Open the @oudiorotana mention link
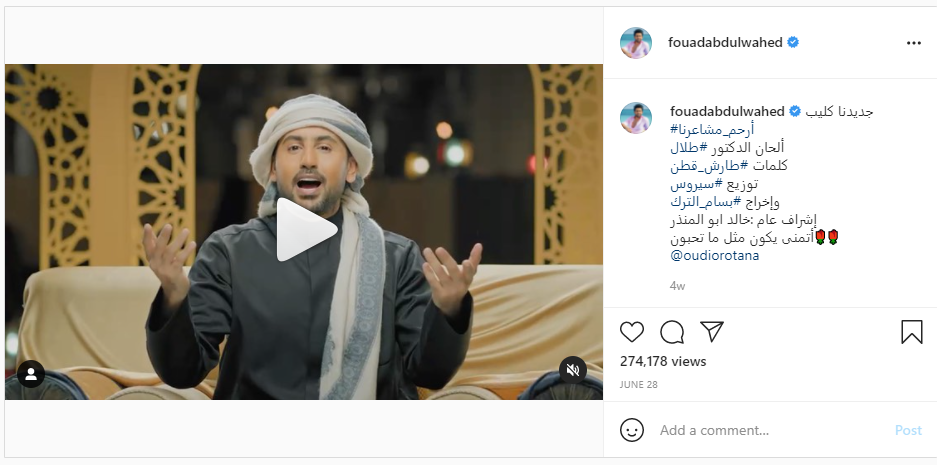 (715, 255)
